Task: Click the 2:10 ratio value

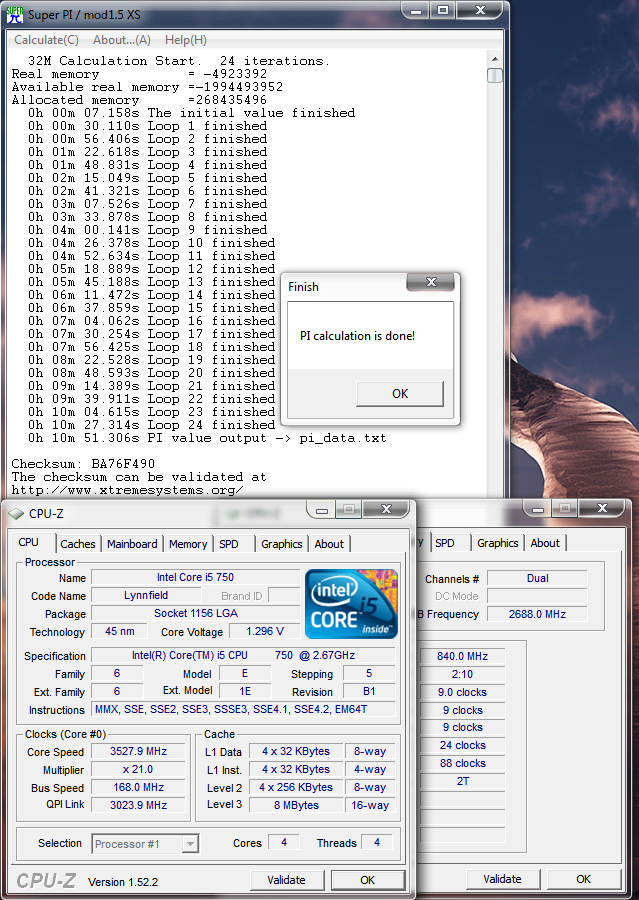Action: (x=462, y=674)
